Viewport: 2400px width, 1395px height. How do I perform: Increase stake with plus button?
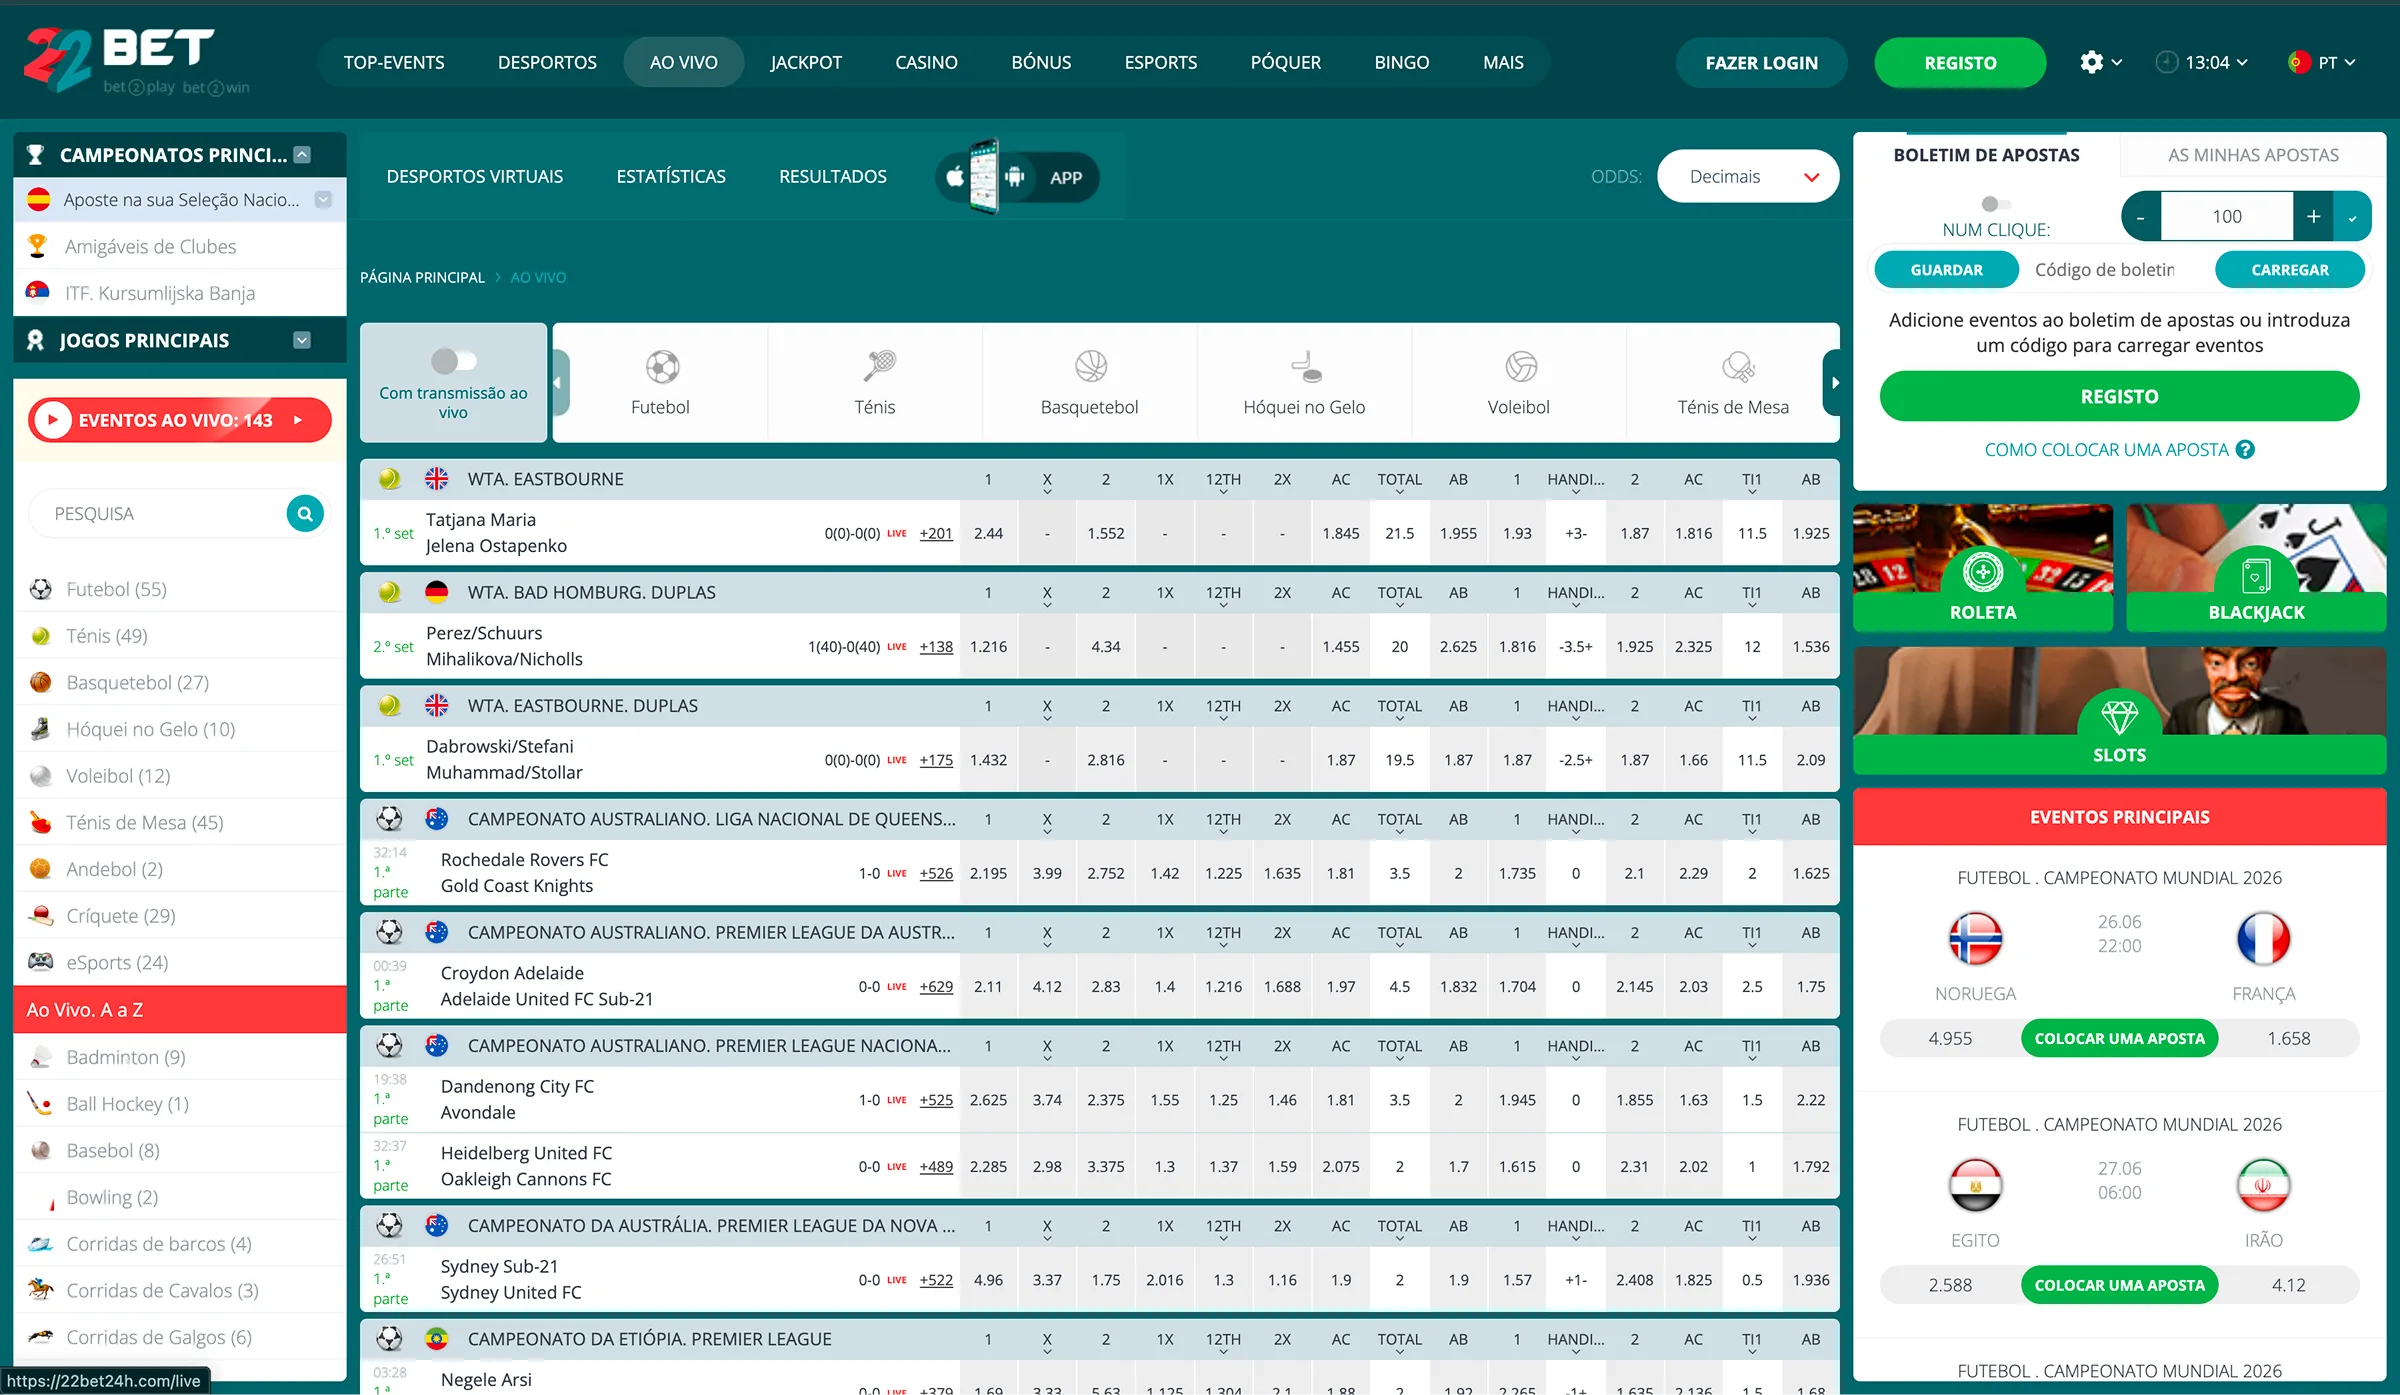click(2313, 217)
